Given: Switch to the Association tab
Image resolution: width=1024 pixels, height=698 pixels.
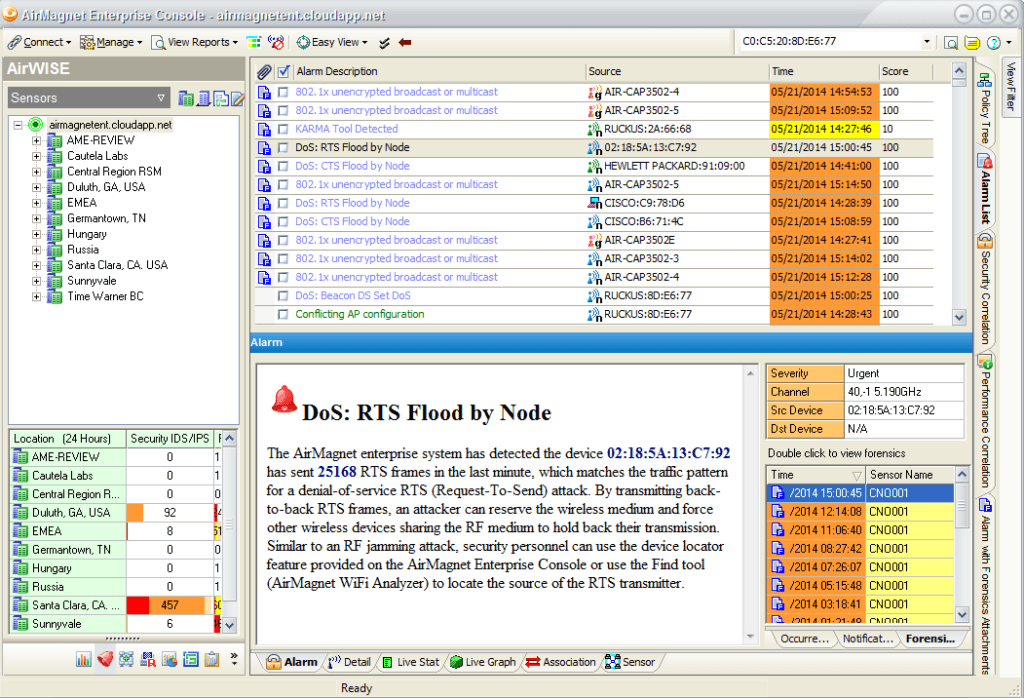Looking at the screenshot, I should (561, 662).
